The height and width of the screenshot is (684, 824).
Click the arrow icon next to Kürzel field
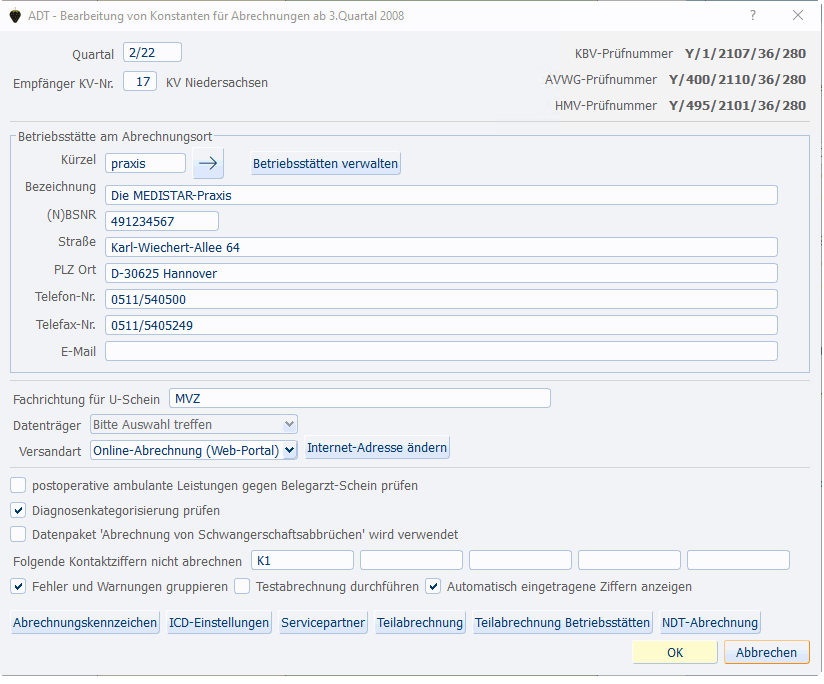(208, 162)
